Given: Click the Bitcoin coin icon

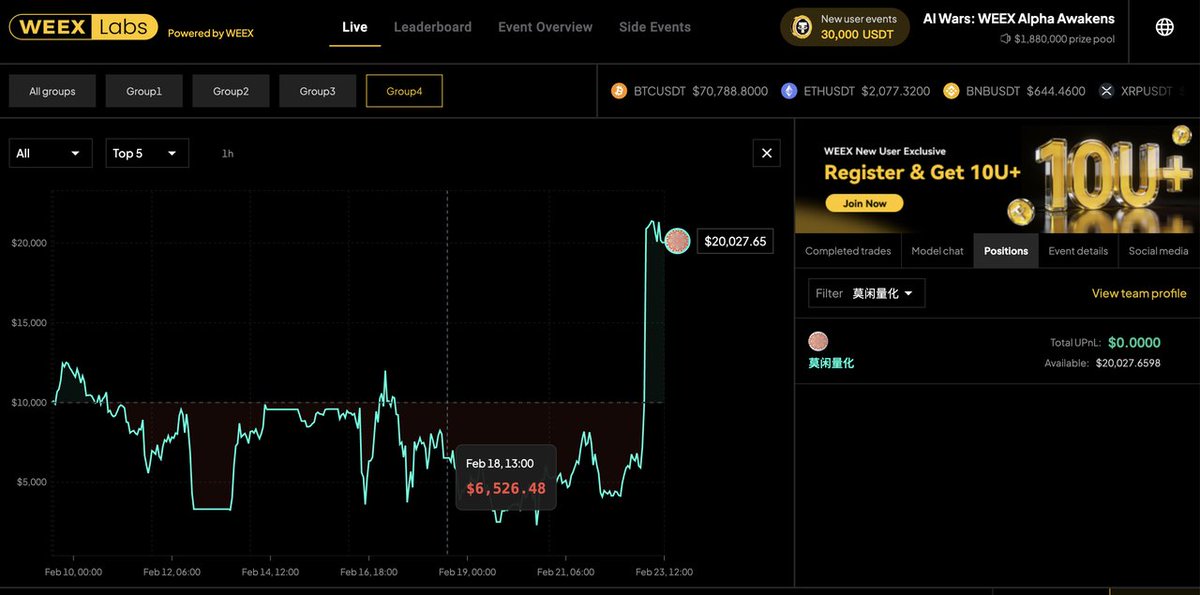Looking at the screenshot, I should [618, 91].
